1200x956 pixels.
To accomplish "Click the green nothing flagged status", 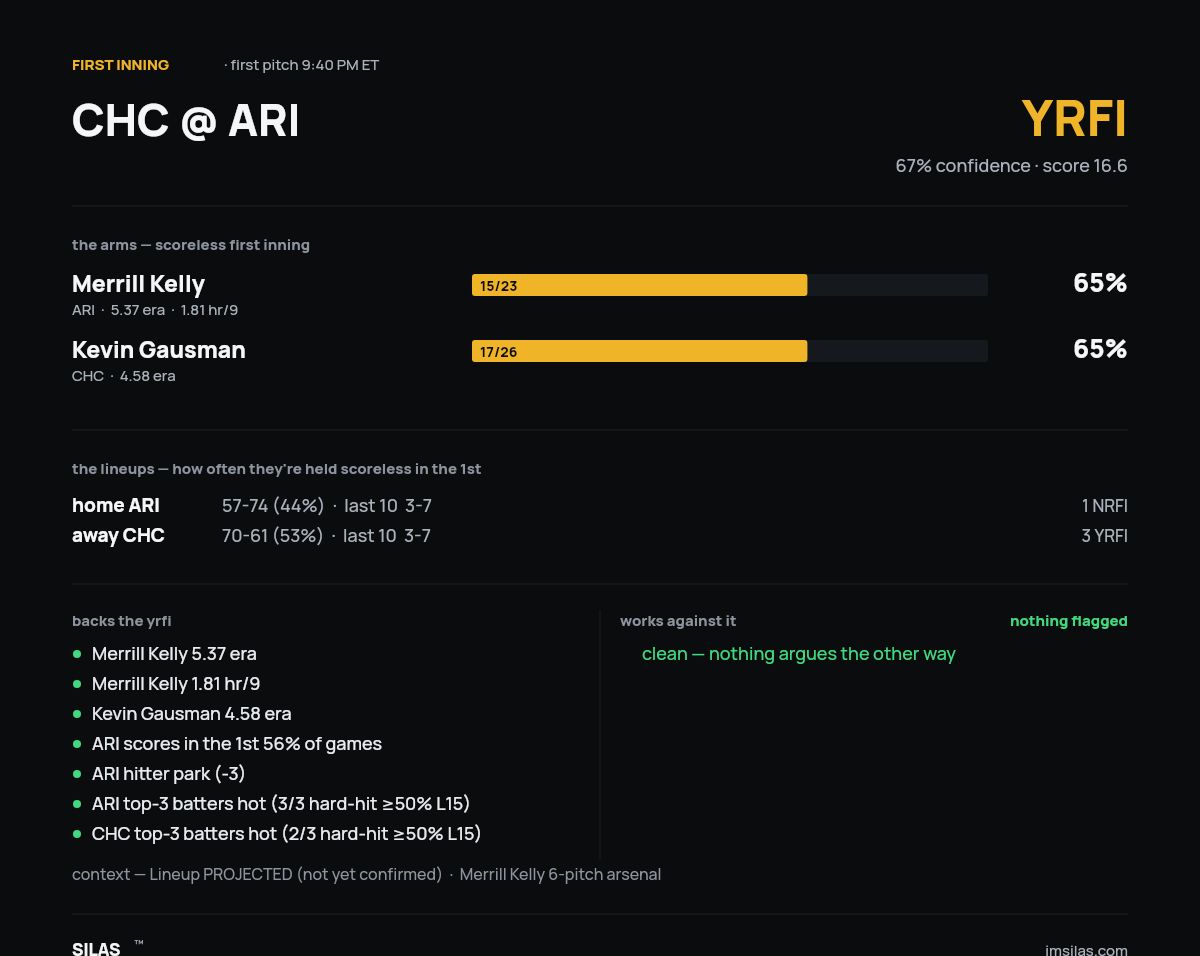I will point(1068,621).
